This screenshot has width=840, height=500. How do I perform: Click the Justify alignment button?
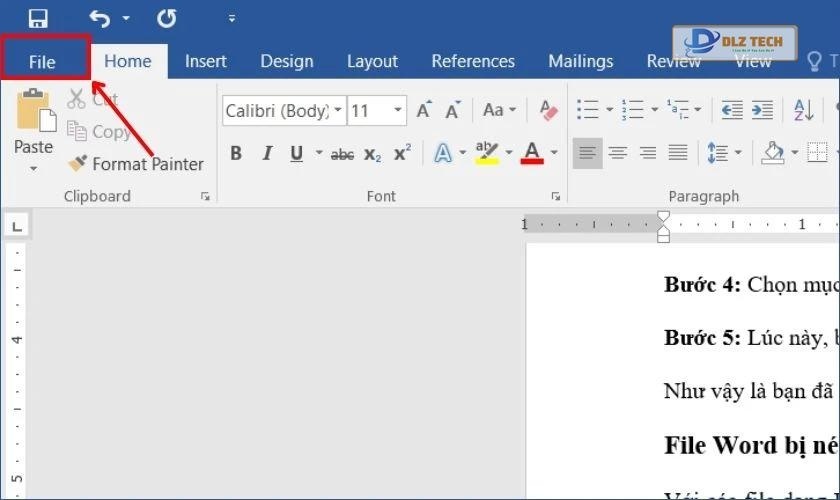click(x=678, y=154)
